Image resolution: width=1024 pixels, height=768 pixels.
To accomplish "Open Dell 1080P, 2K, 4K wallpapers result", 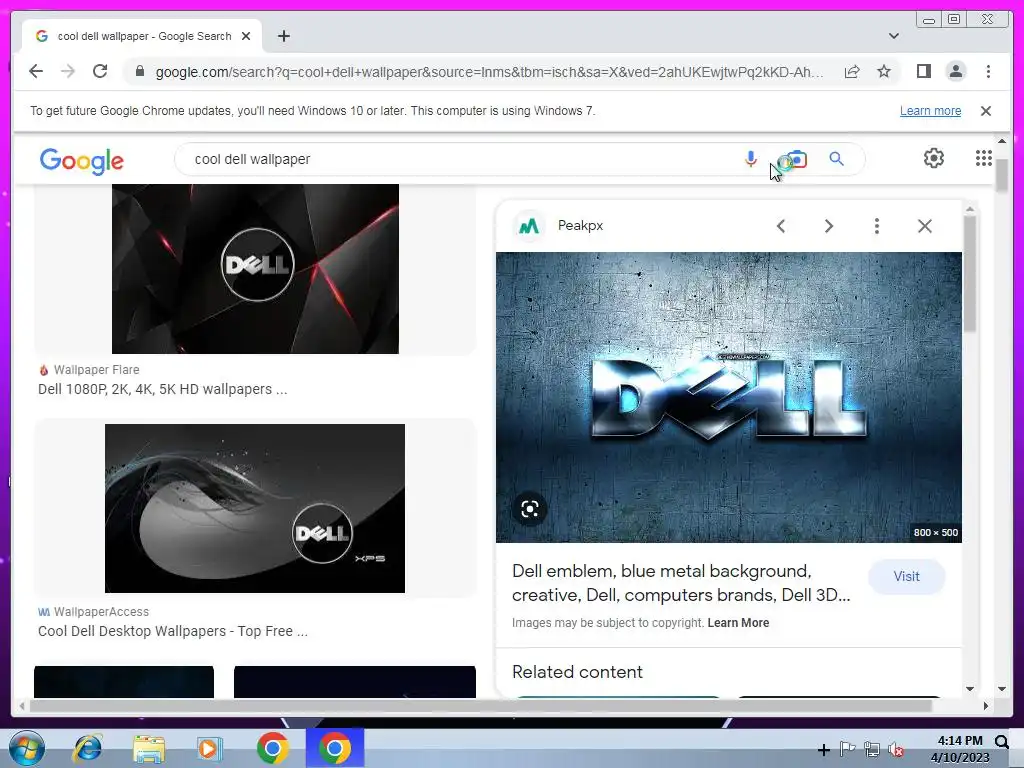I will point(163,389).
